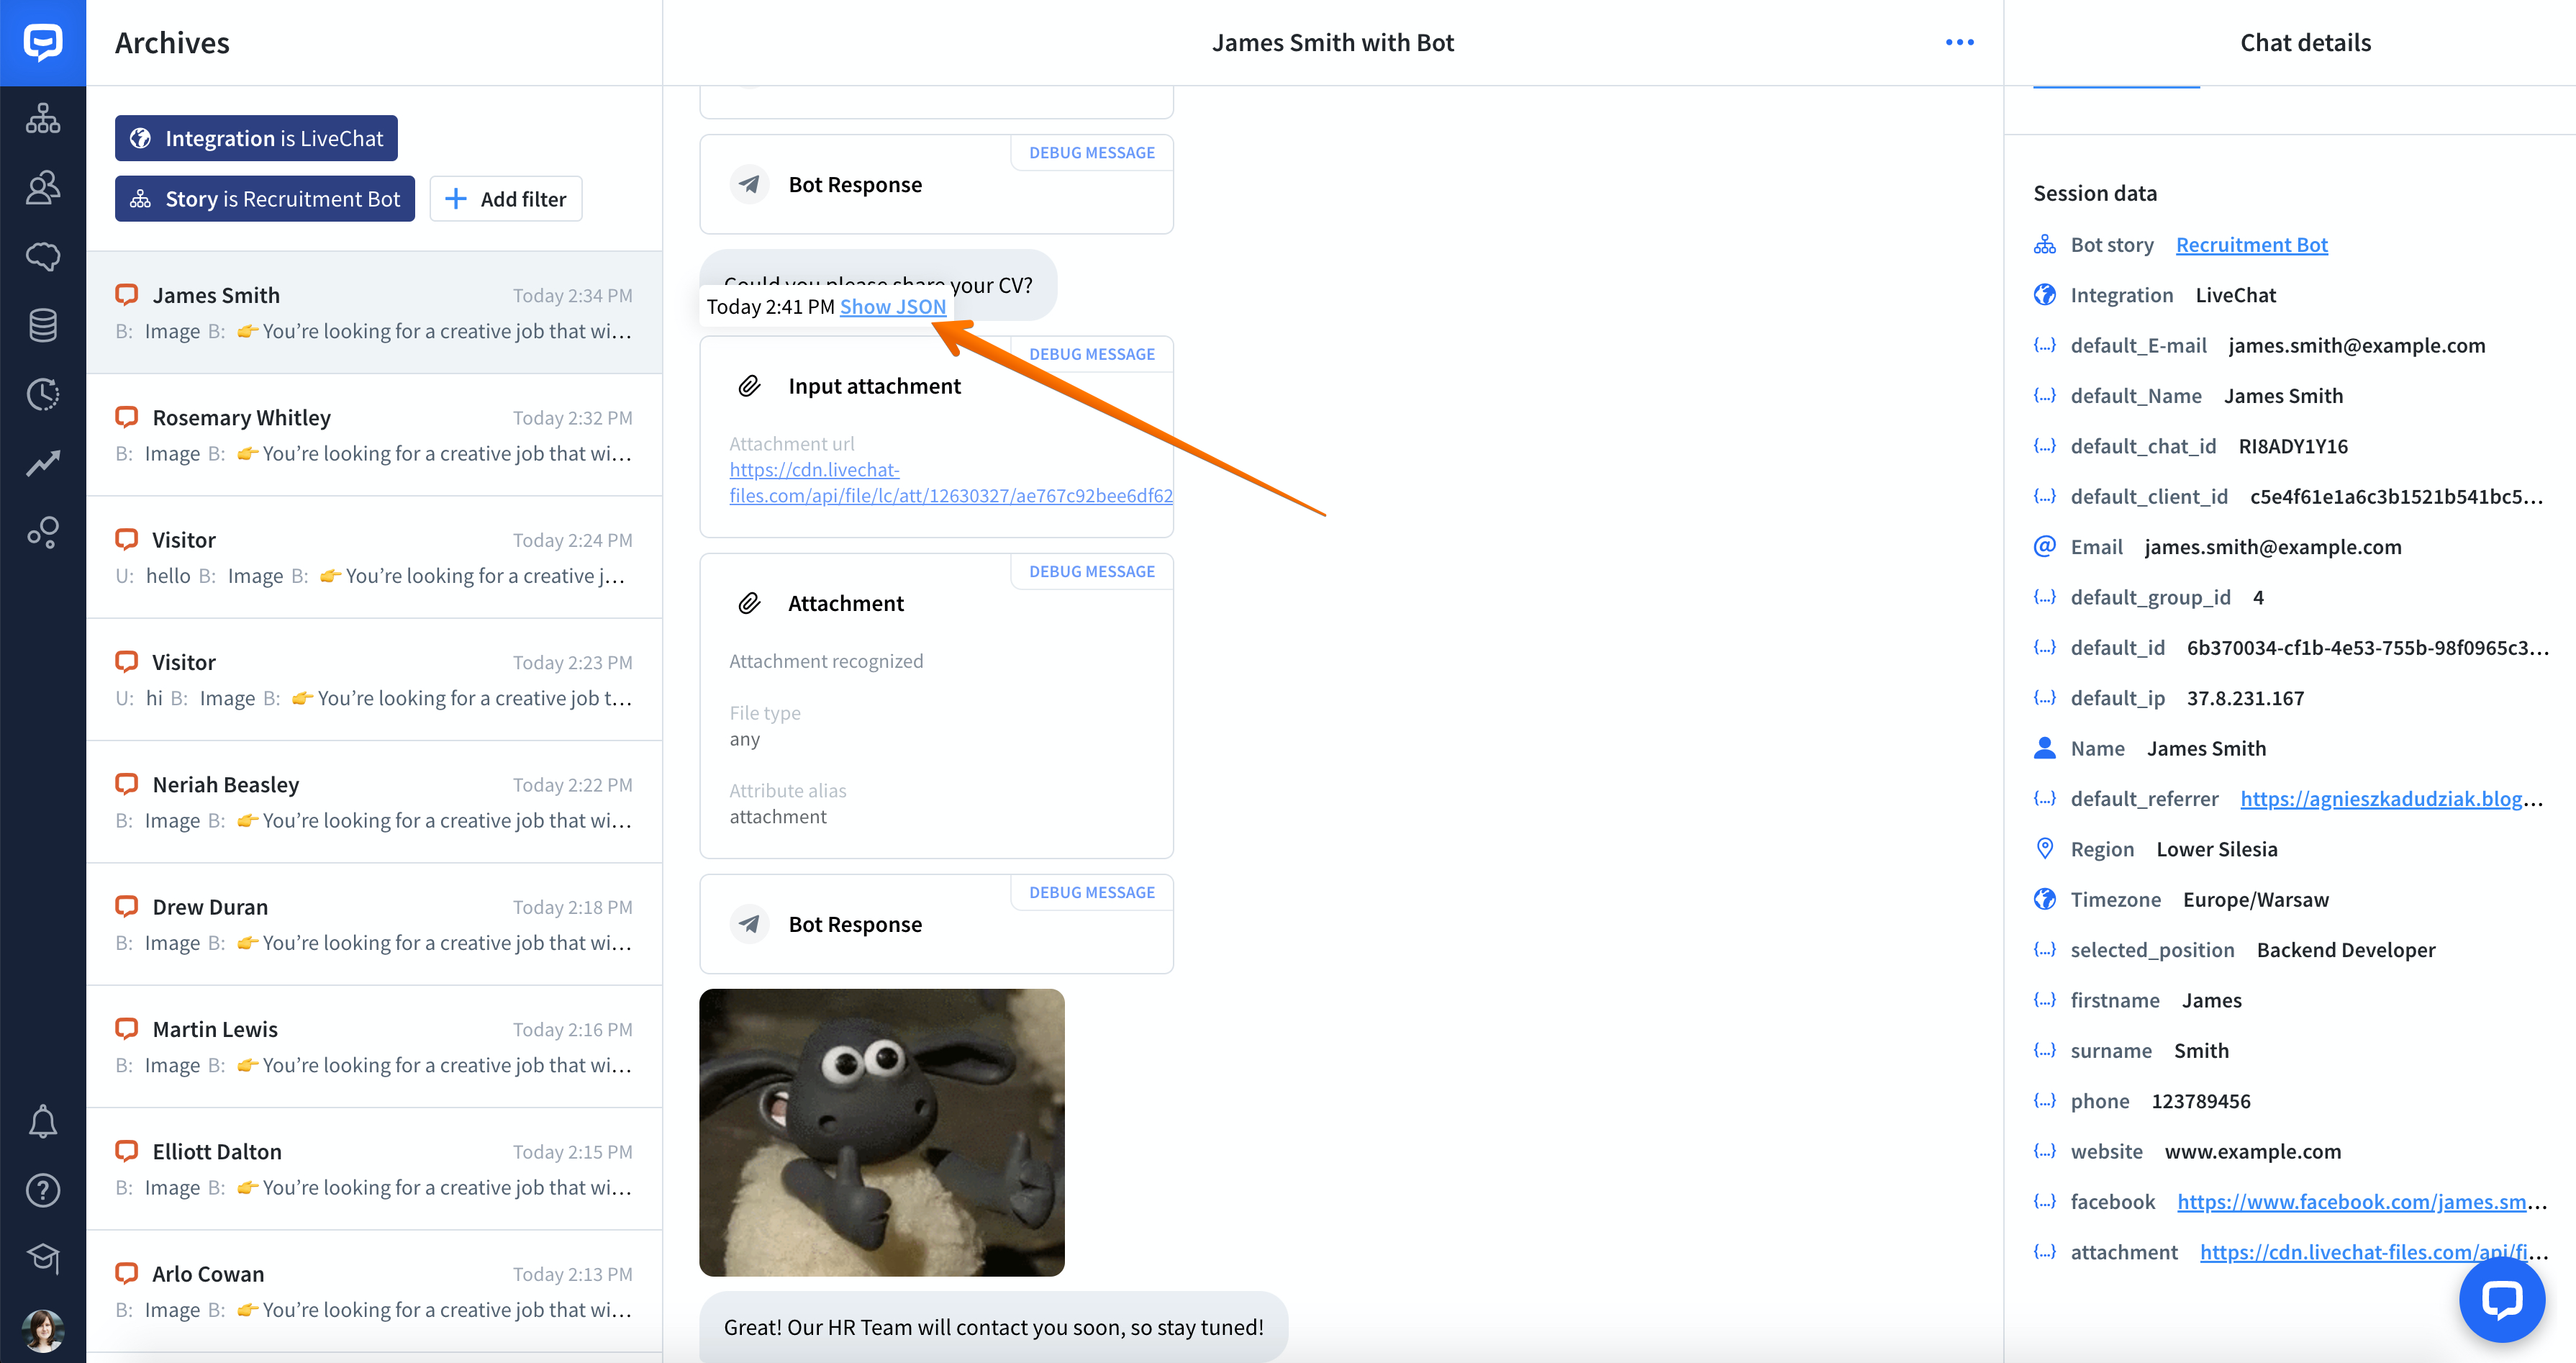Click the Email at-sign icon
Screen dimensions: 2576x1363
coord(2045,546)
